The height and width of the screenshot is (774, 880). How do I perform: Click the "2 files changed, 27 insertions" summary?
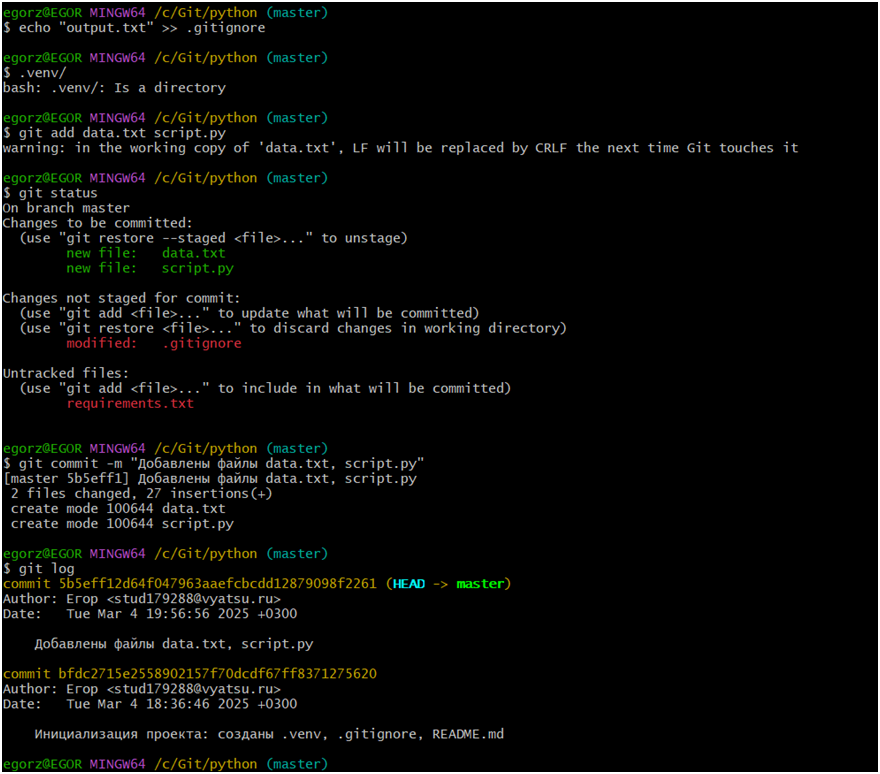[x=140, y=494]
